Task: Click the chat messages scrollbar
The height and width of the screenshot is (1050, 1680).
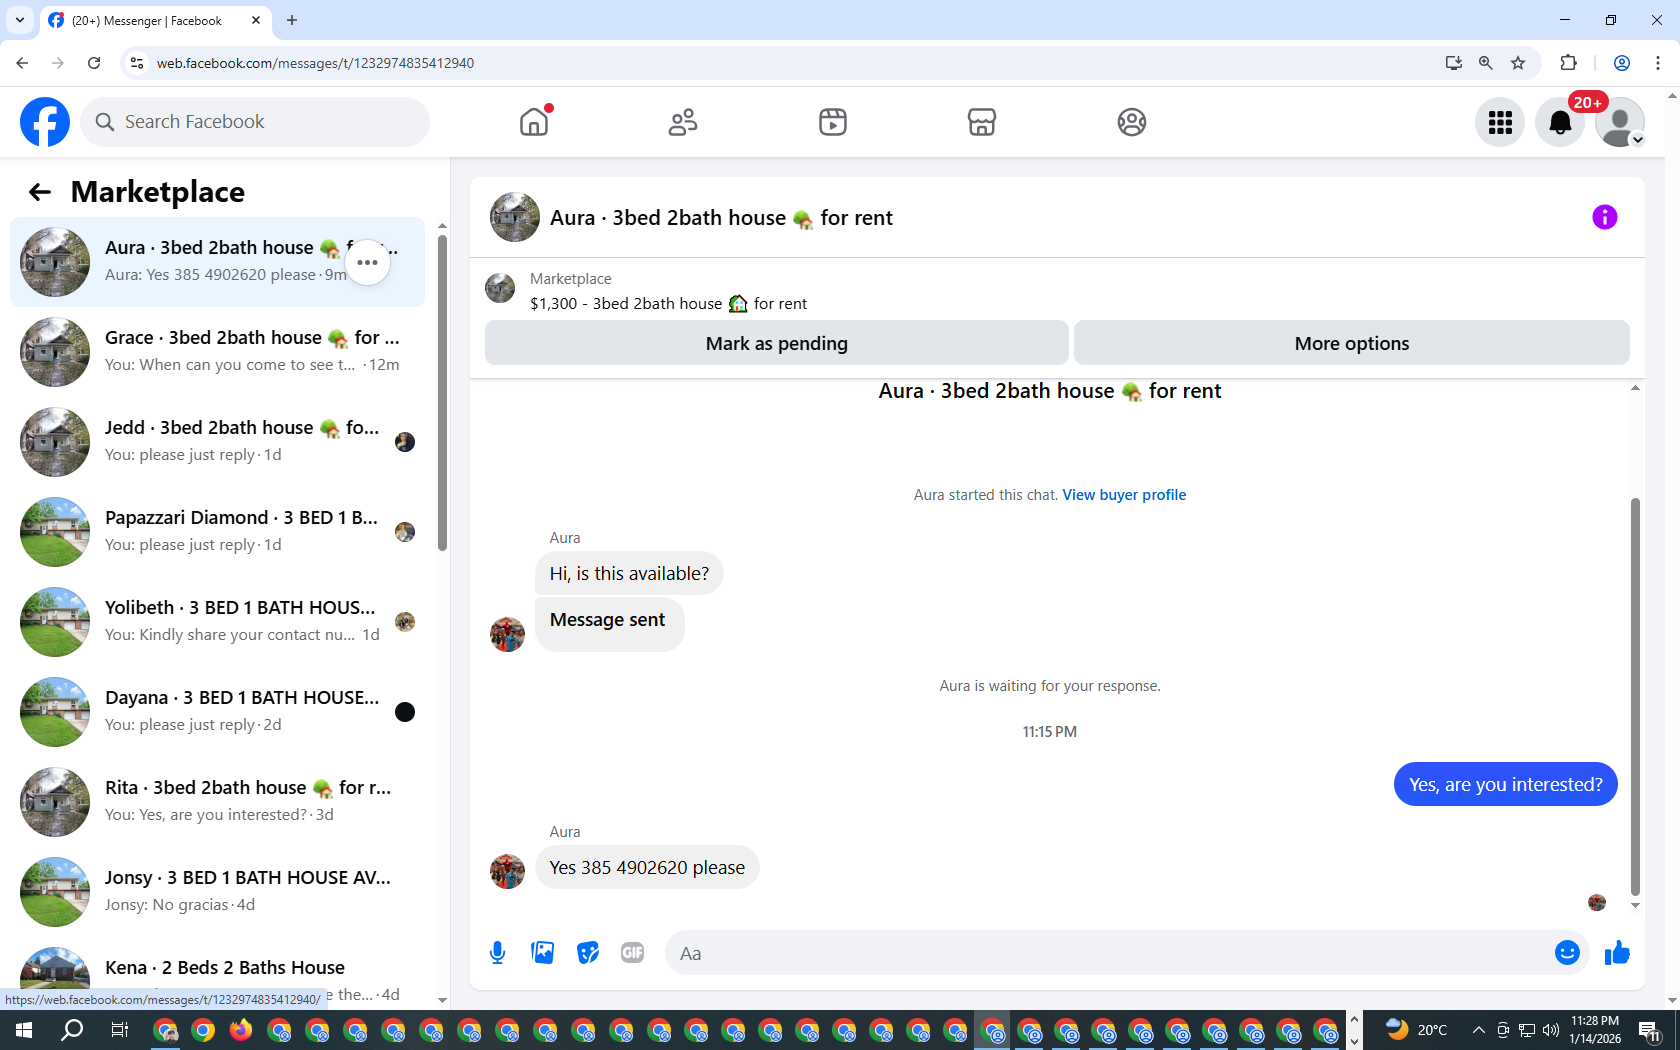Action: pos(1635,695)
